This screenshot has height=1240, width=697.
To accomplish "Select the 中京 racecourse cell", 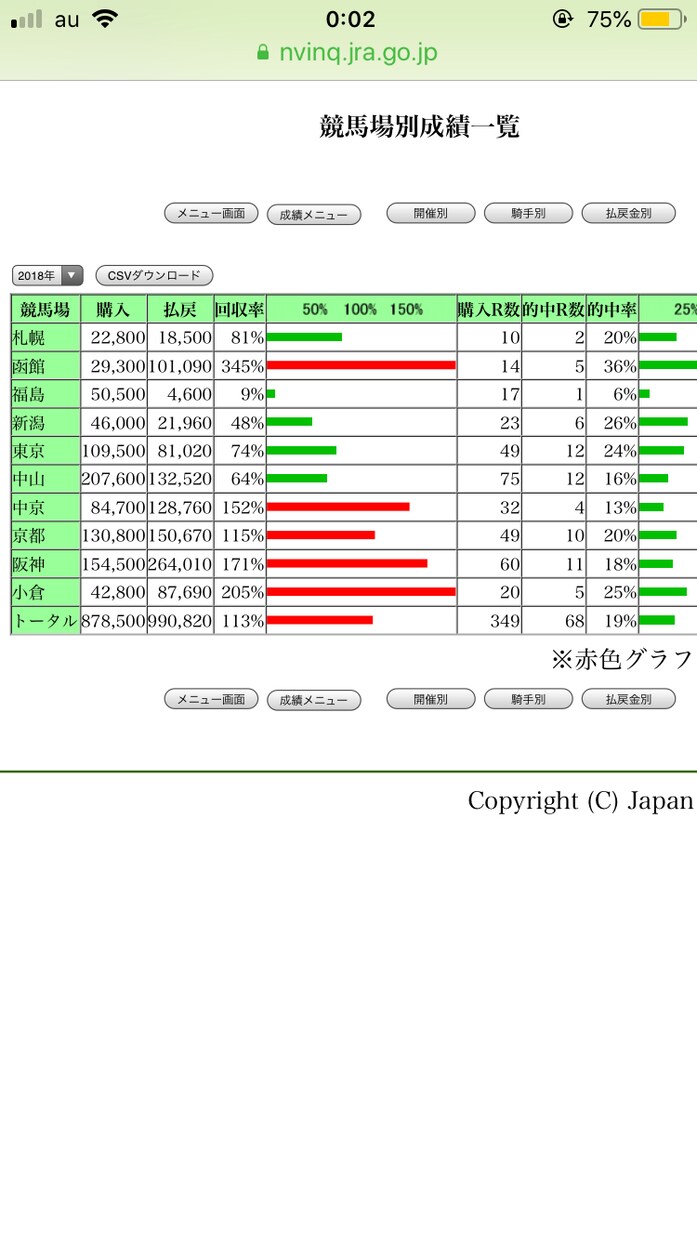I will pyautogui.click(x=46, y=507).
